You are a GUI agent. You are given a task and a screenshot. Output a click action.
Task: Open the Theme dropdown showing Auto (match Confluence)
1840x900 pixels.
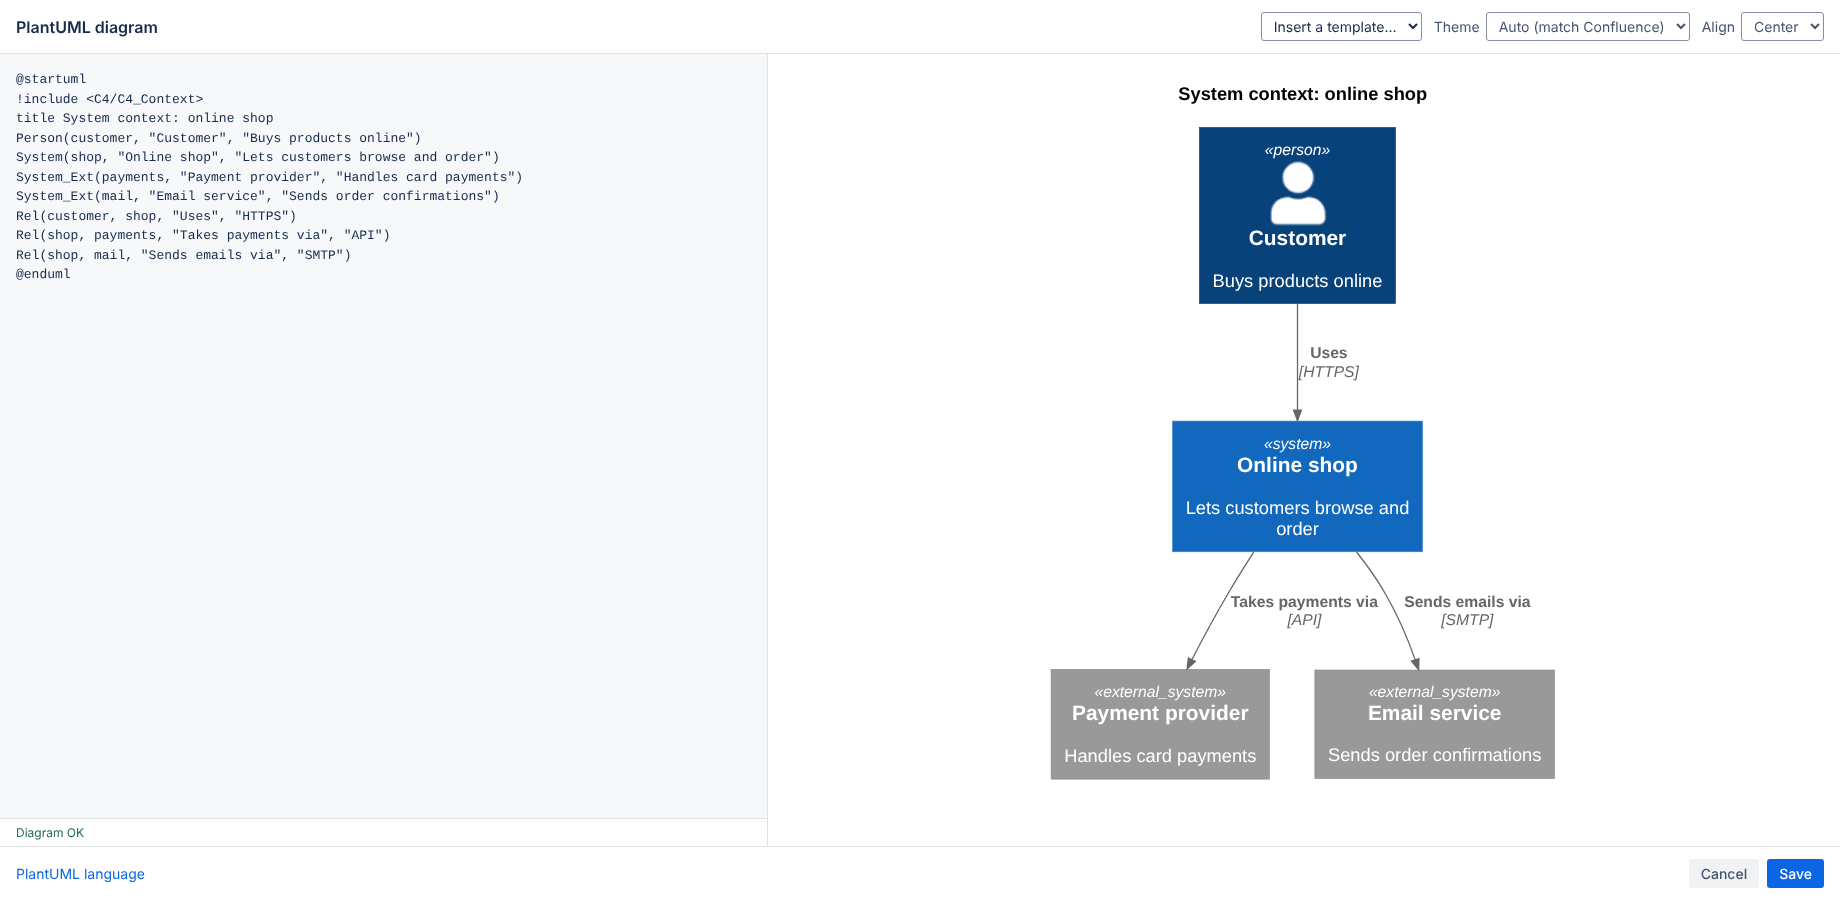pyautogui.click(x=1588, y=27)
